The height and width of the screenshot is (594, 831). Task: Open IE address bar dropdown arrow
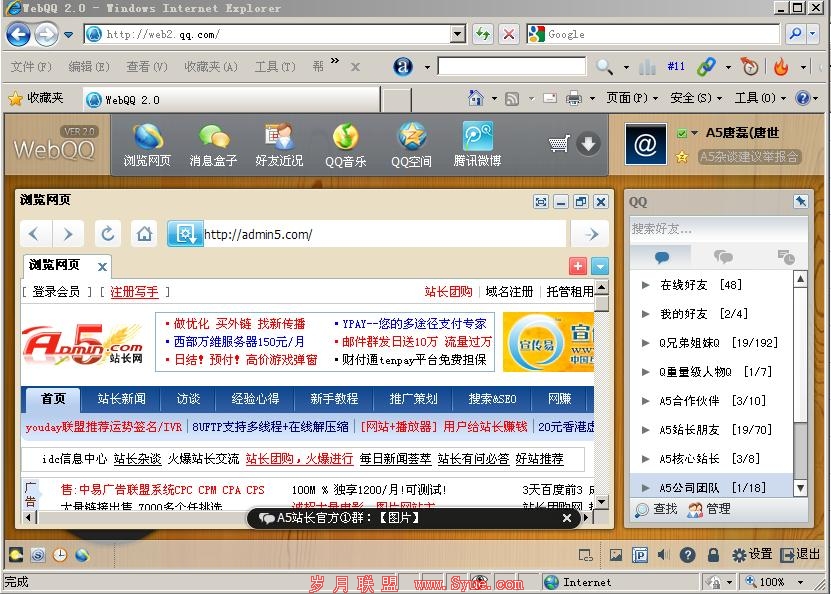click(x=457, y=34)
